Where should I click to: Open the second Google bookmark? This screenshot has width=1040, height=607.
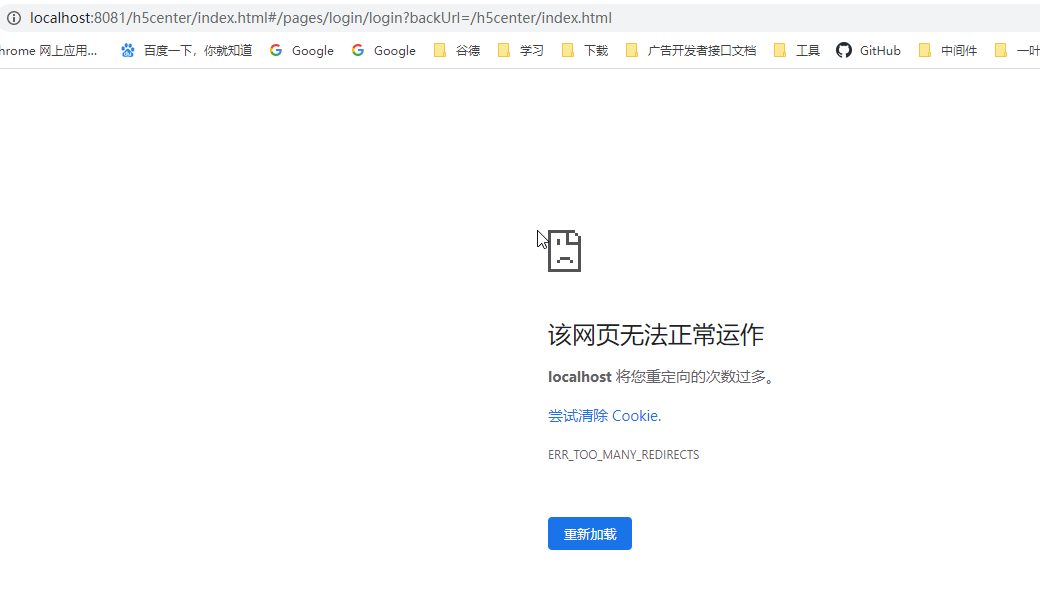click(383, 50)
